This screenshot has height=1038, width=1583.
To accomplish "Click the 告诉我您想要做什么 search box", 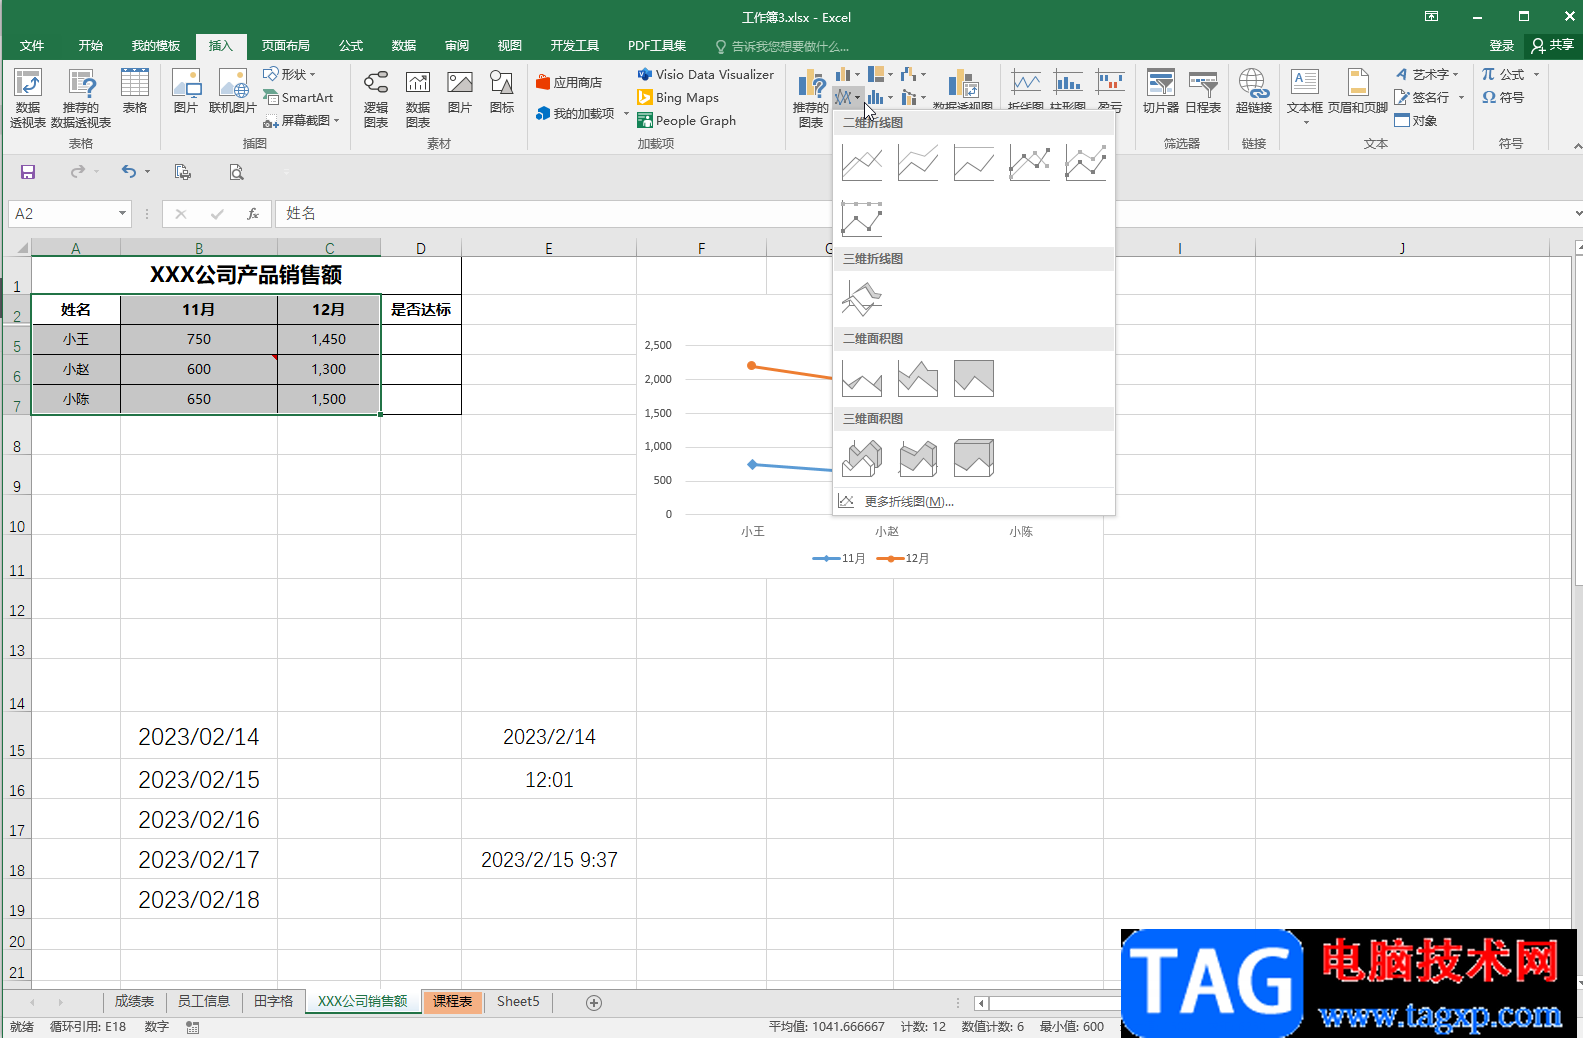I will click(782, 46).
